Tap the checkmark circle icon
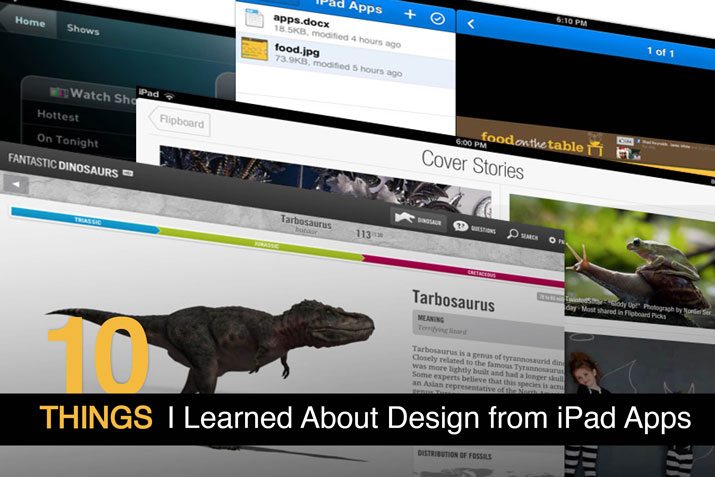The width and height of the screenshot is (715, 477). [438, 19]
